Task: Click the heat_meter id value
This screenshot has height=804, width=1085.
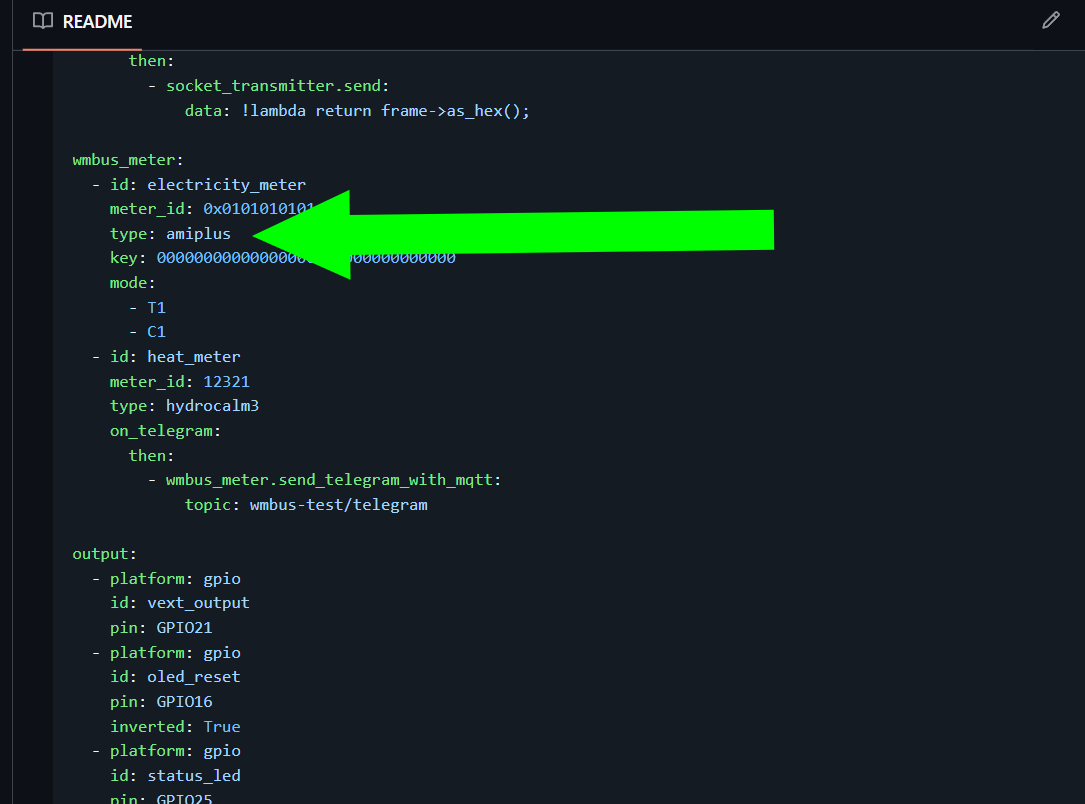Action: pos(193,357)
